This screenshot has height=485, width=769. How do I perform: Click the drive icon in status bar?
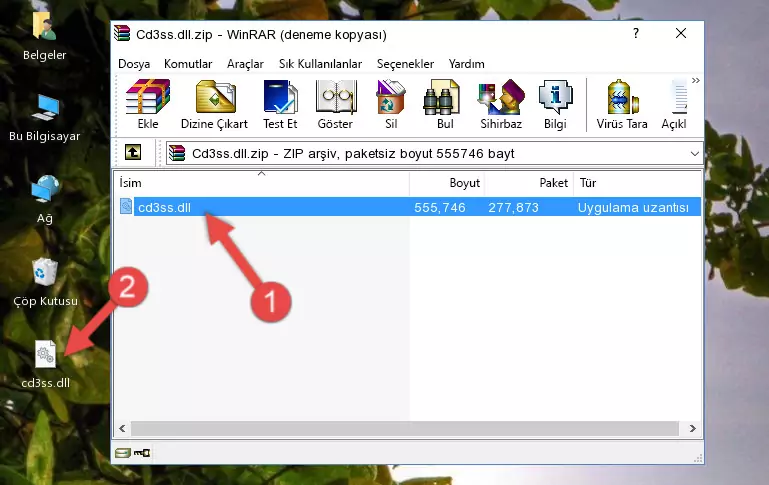(x=122, y=452)
